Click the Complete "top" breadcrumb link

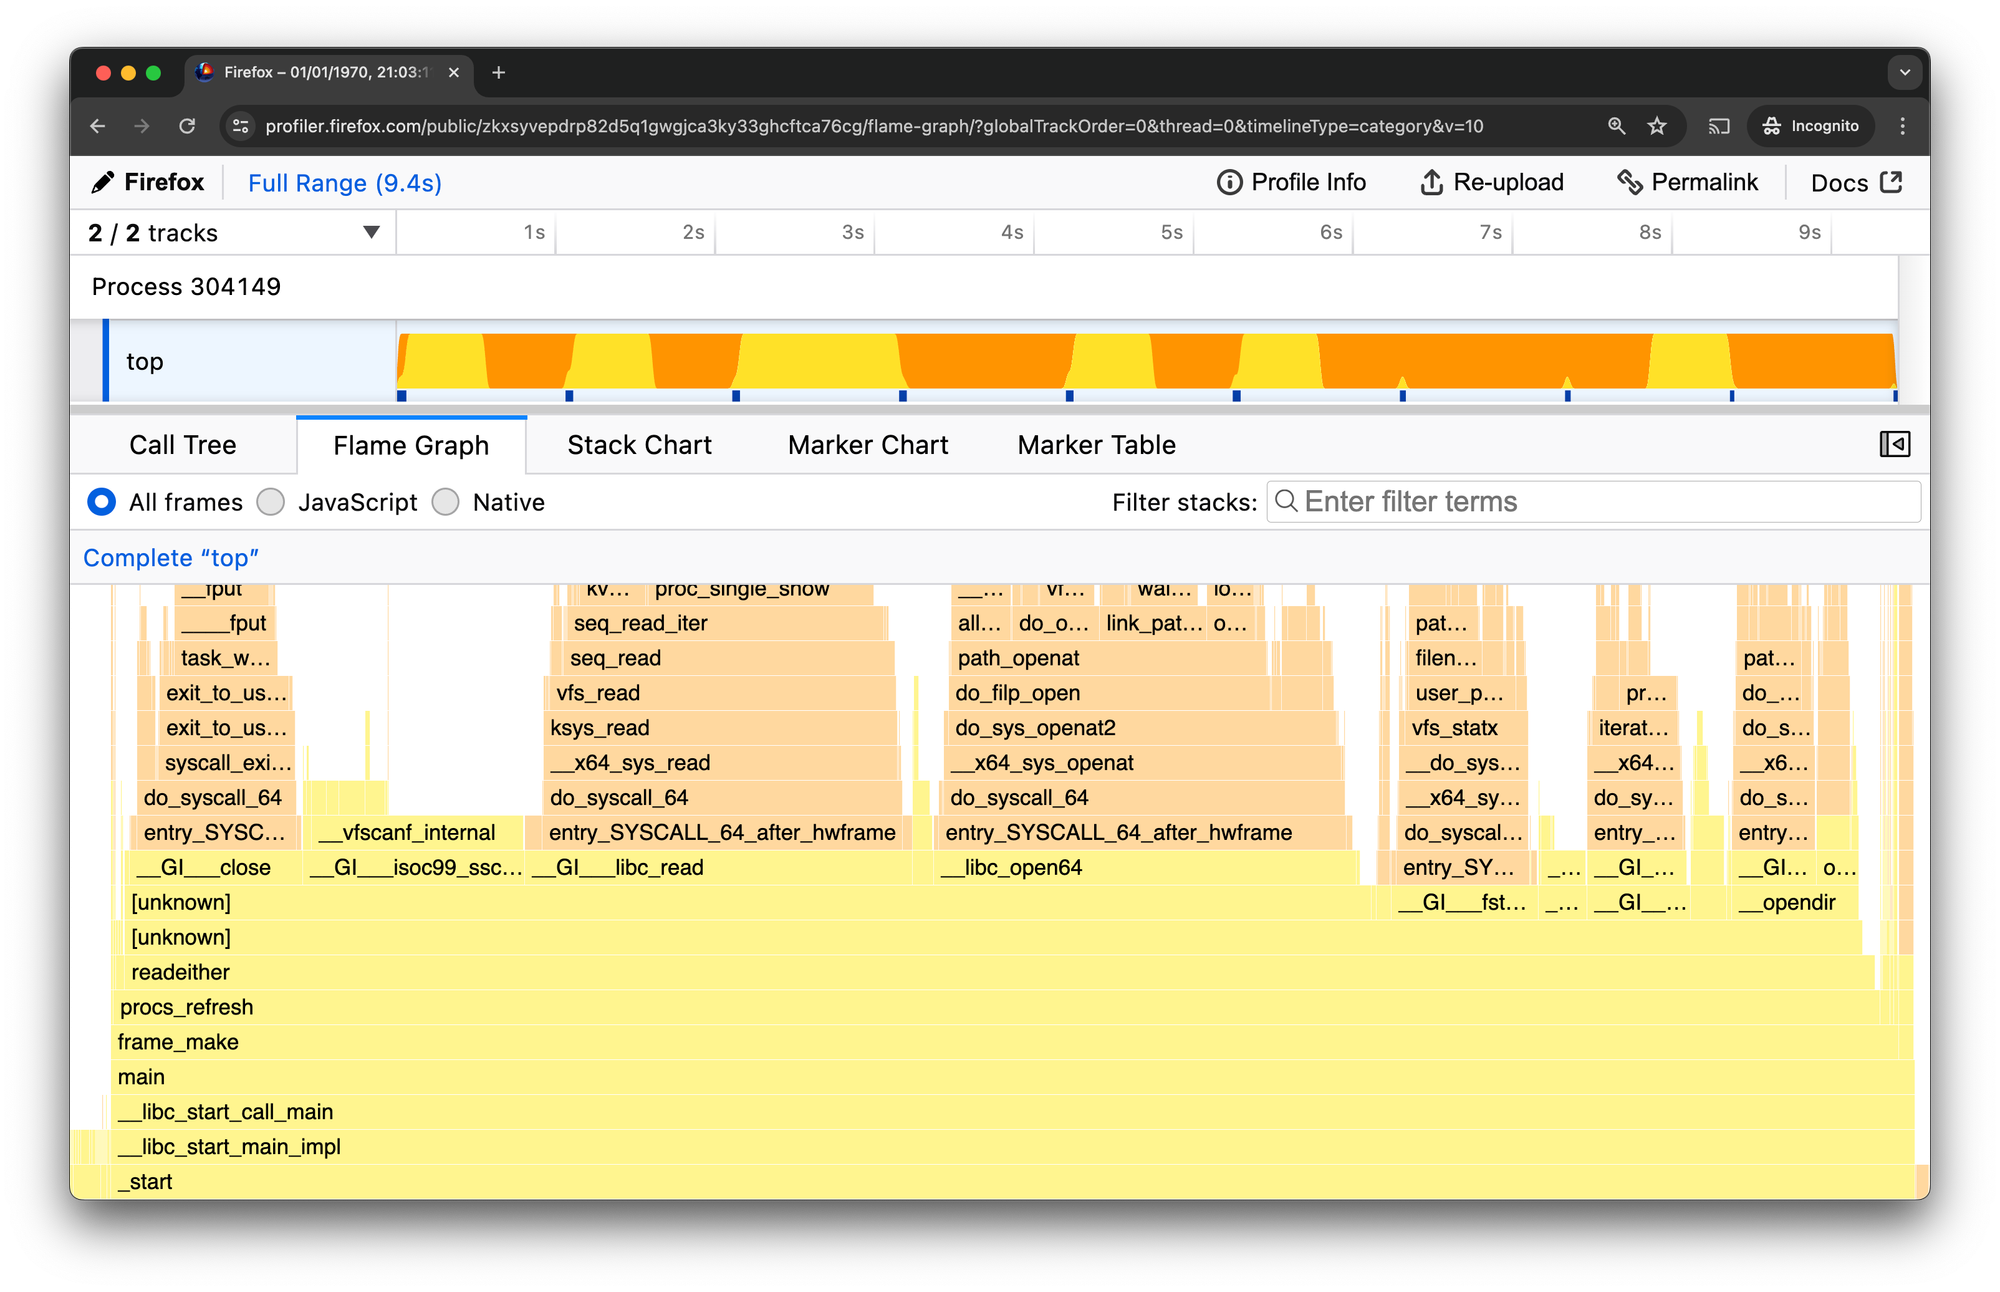tap(170, 558)
